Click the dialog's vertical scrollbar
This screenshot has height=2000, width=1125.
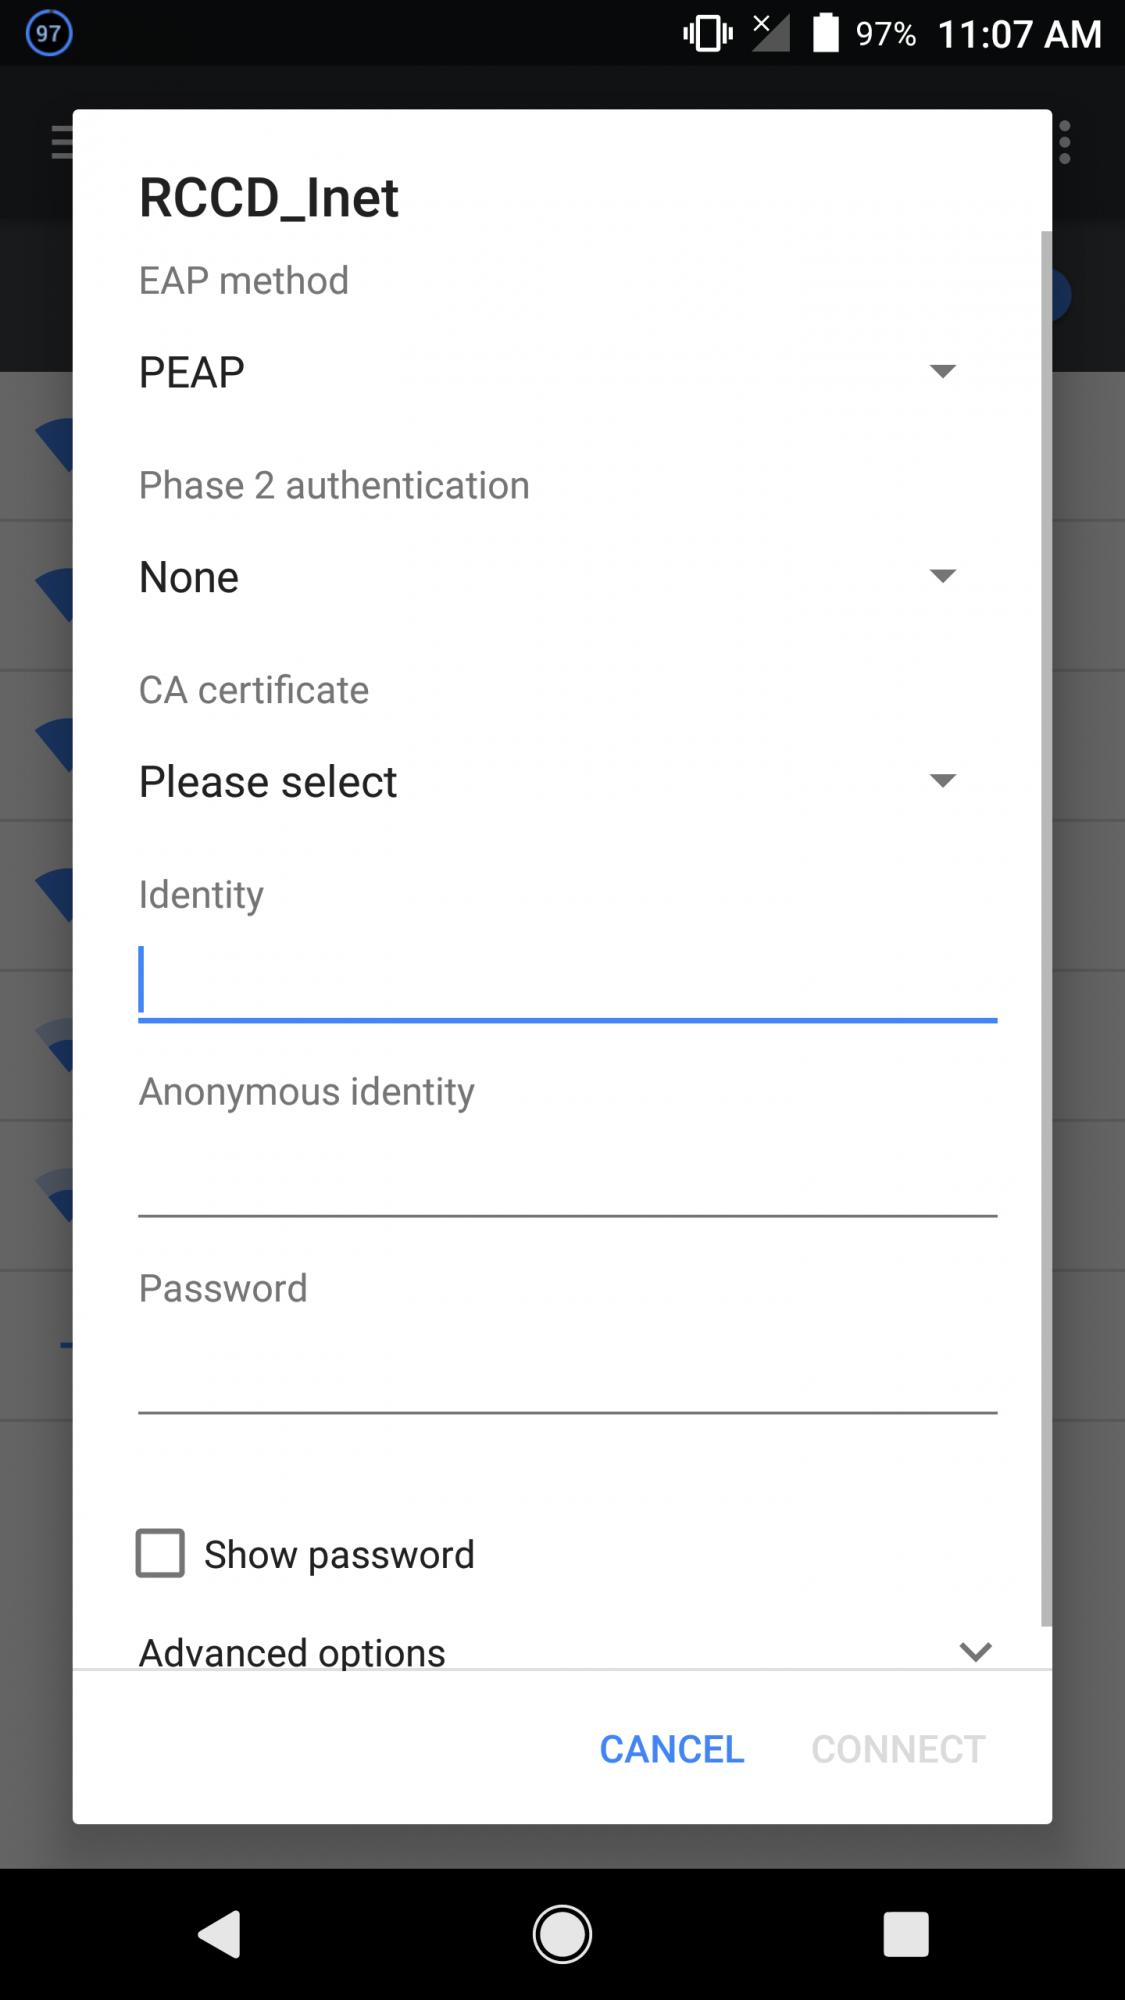pos(1046,928)
